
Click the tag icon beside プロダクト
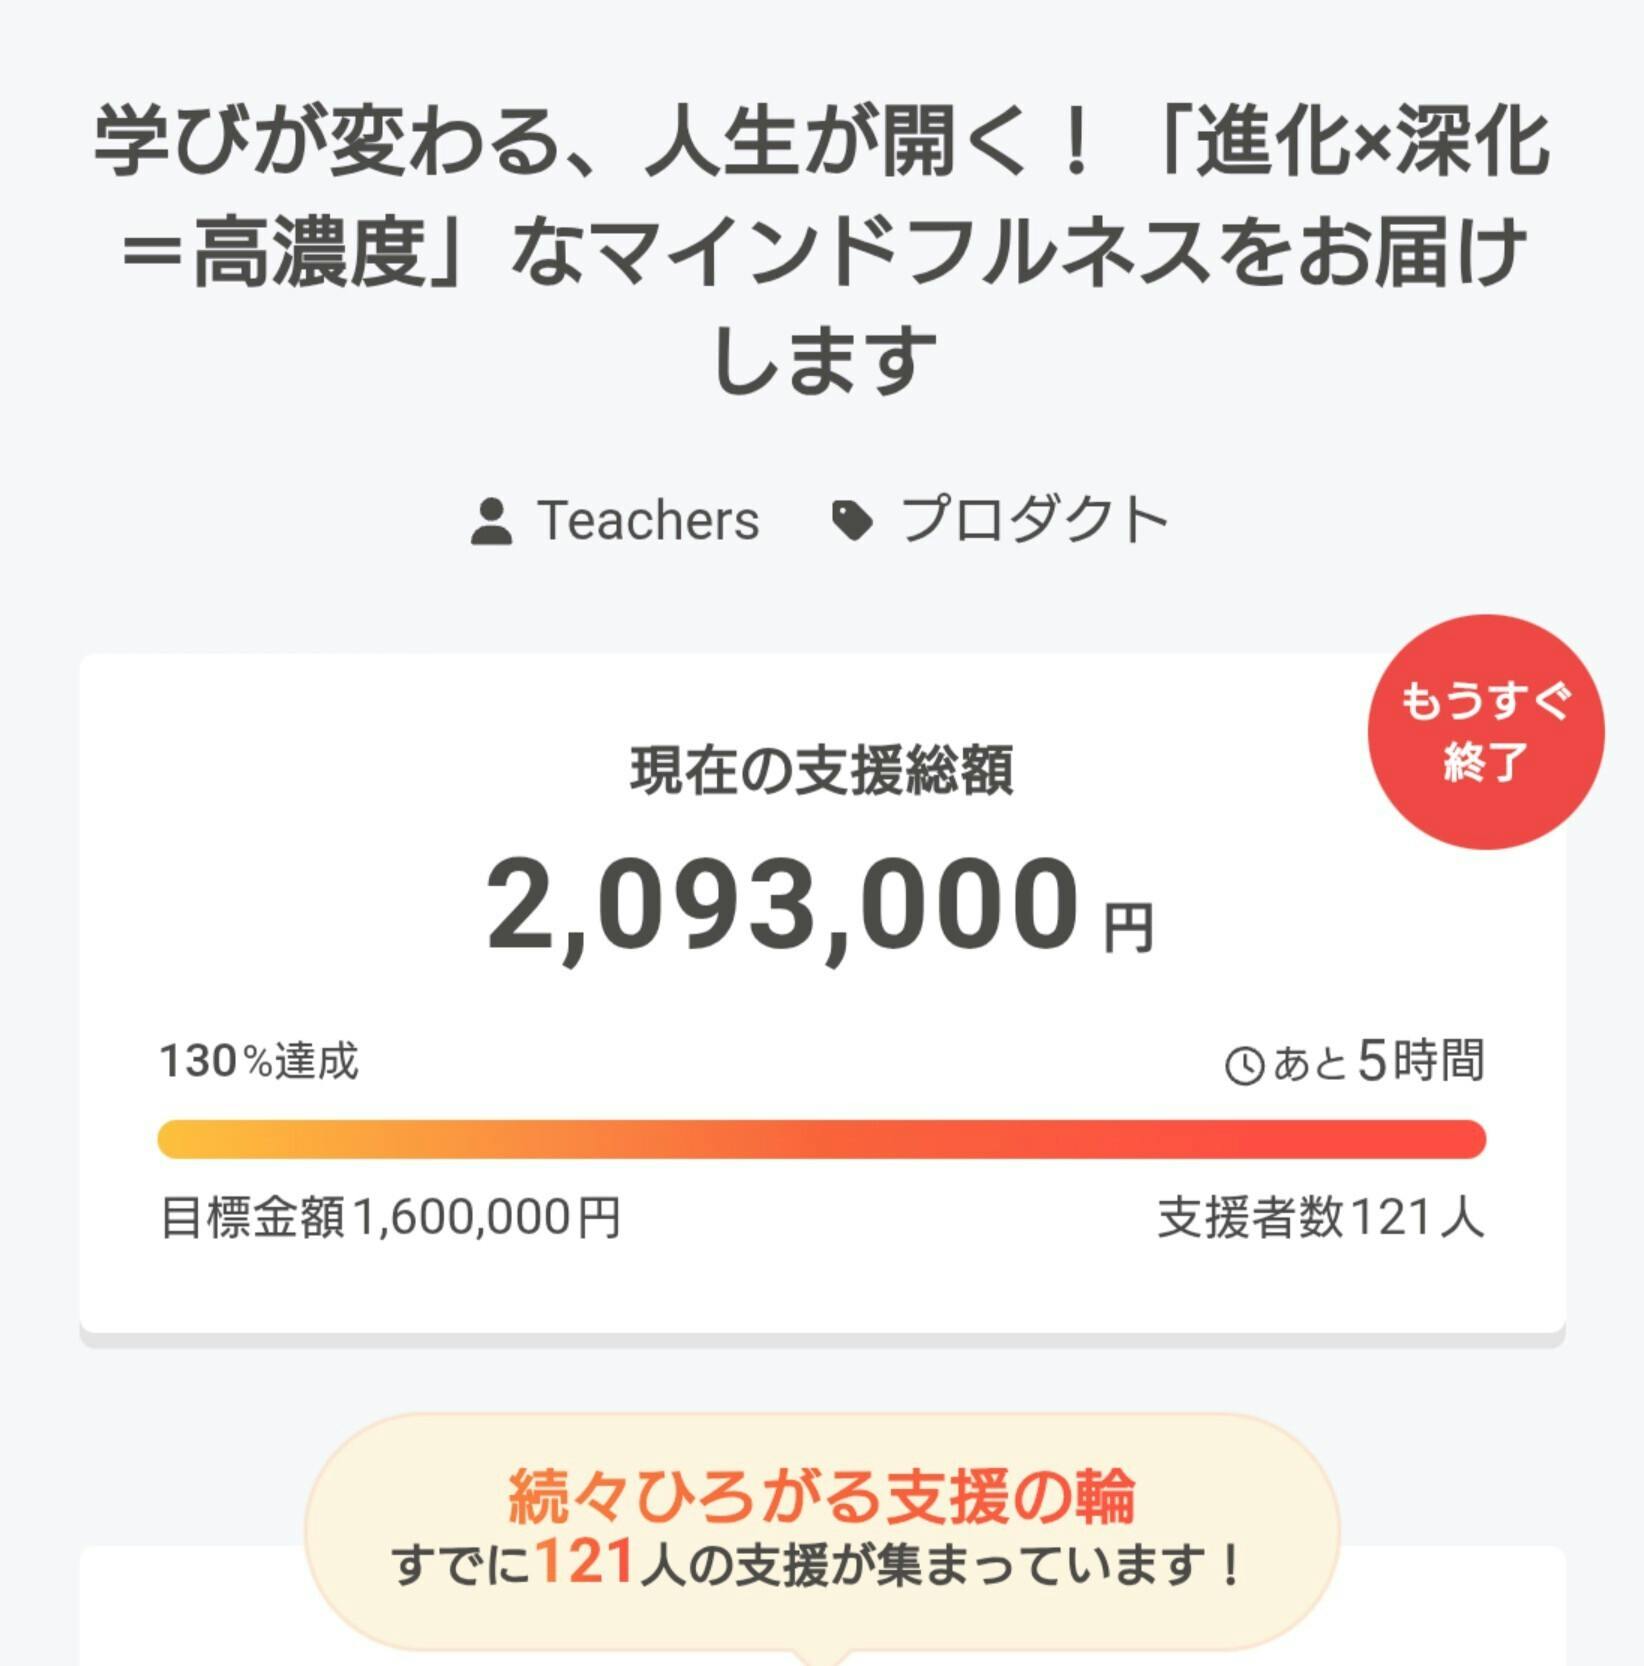click(x=852, y=521)
